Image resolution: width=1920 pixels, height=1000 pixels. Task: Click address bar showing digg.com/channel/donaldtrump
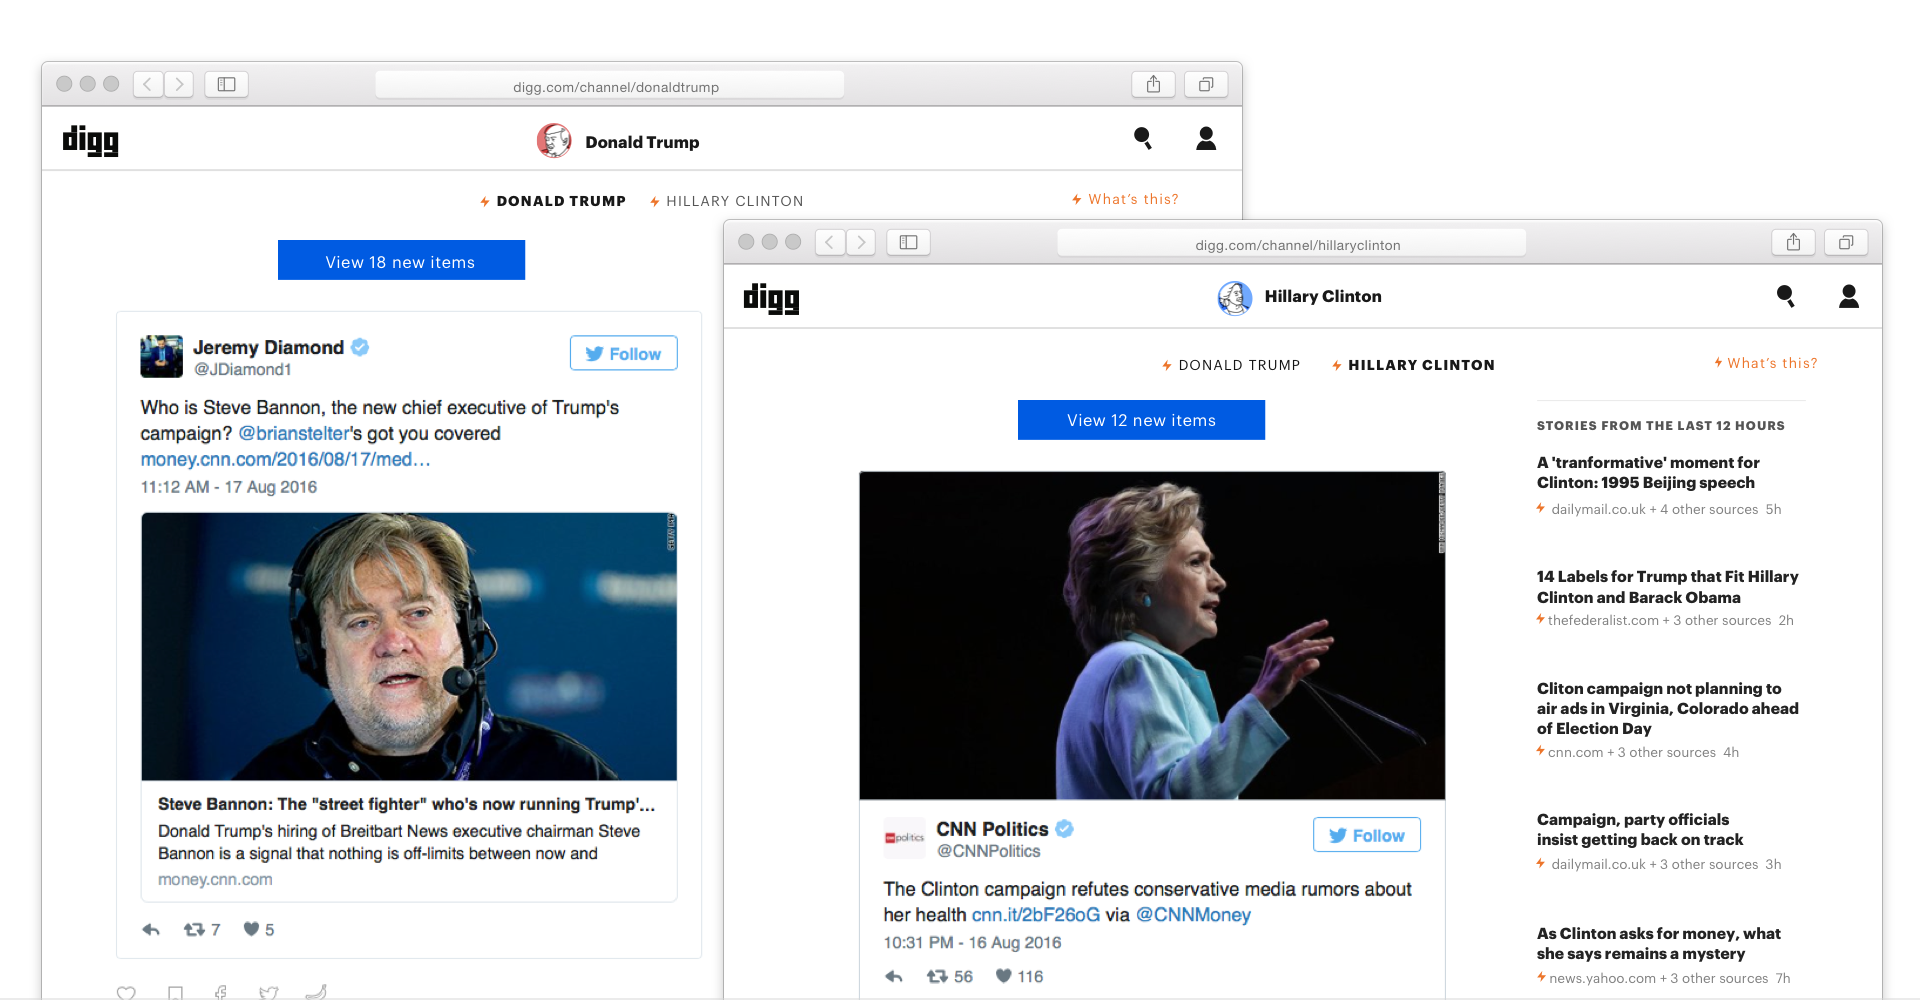coord(610,86)
